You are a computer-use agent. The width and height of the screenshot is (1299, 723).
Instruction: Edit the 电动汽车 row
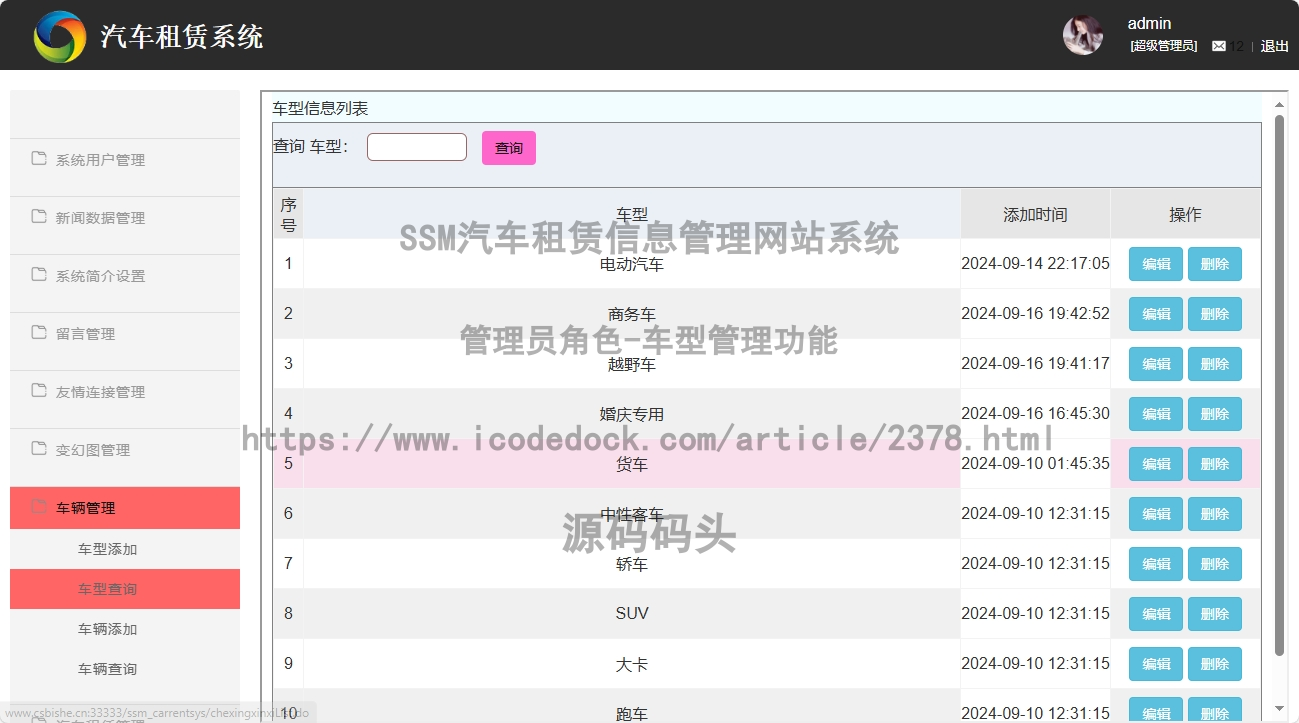point(1156,264)
